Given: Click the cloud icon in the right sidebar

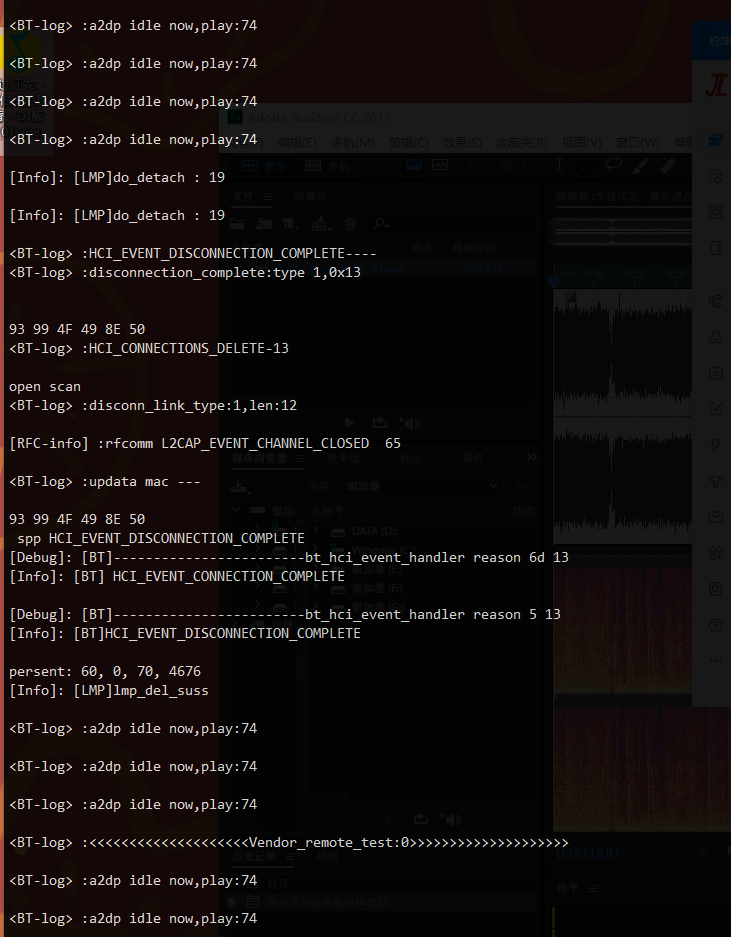Looking at the screenshot, I should (715, 337).
